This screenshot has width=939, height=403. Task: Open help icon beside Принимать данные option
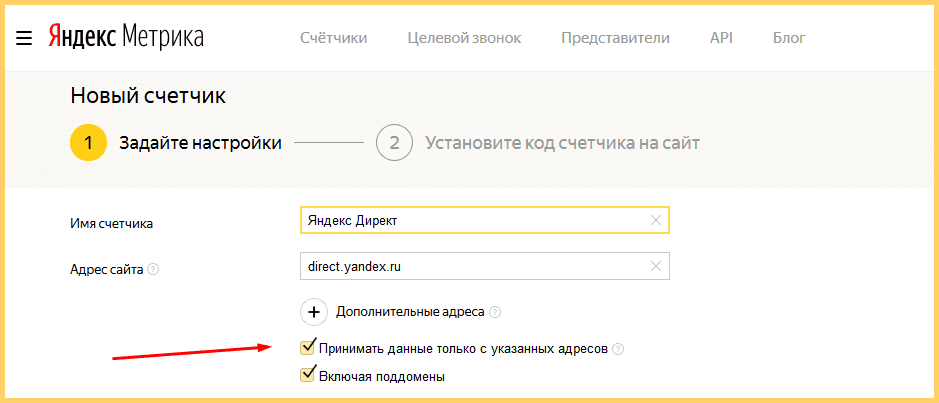[x=618, y=349]
